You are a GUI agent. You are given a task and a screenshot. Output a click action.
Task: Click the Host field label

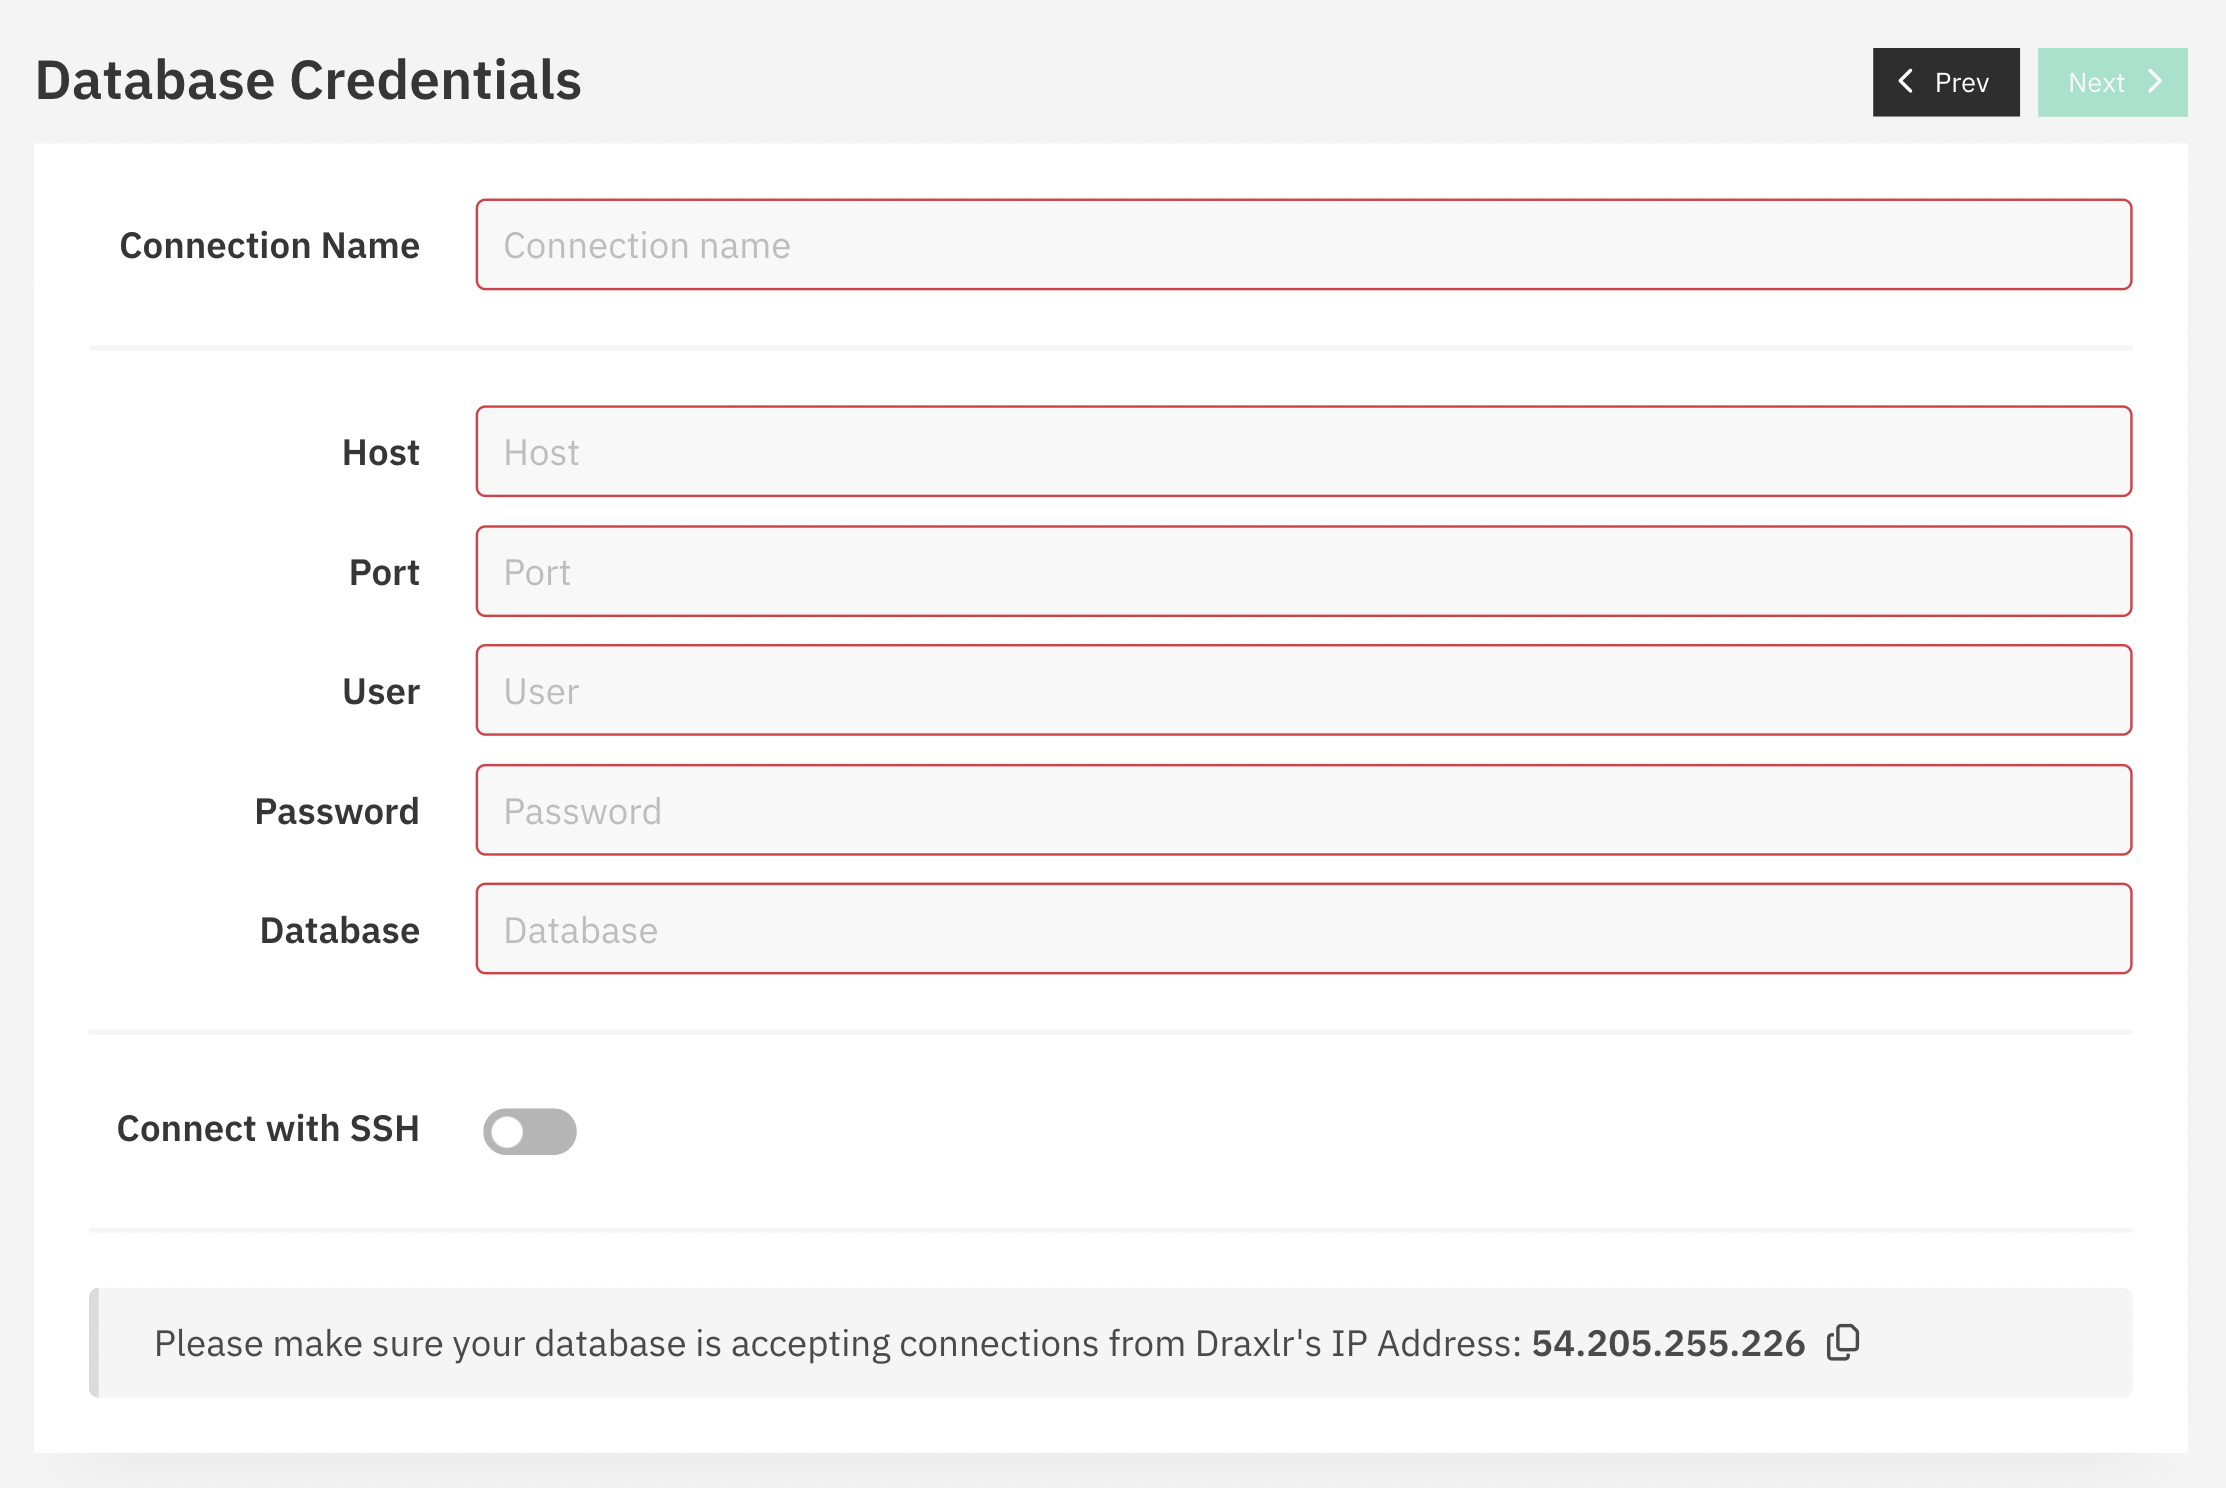[381, 453]
